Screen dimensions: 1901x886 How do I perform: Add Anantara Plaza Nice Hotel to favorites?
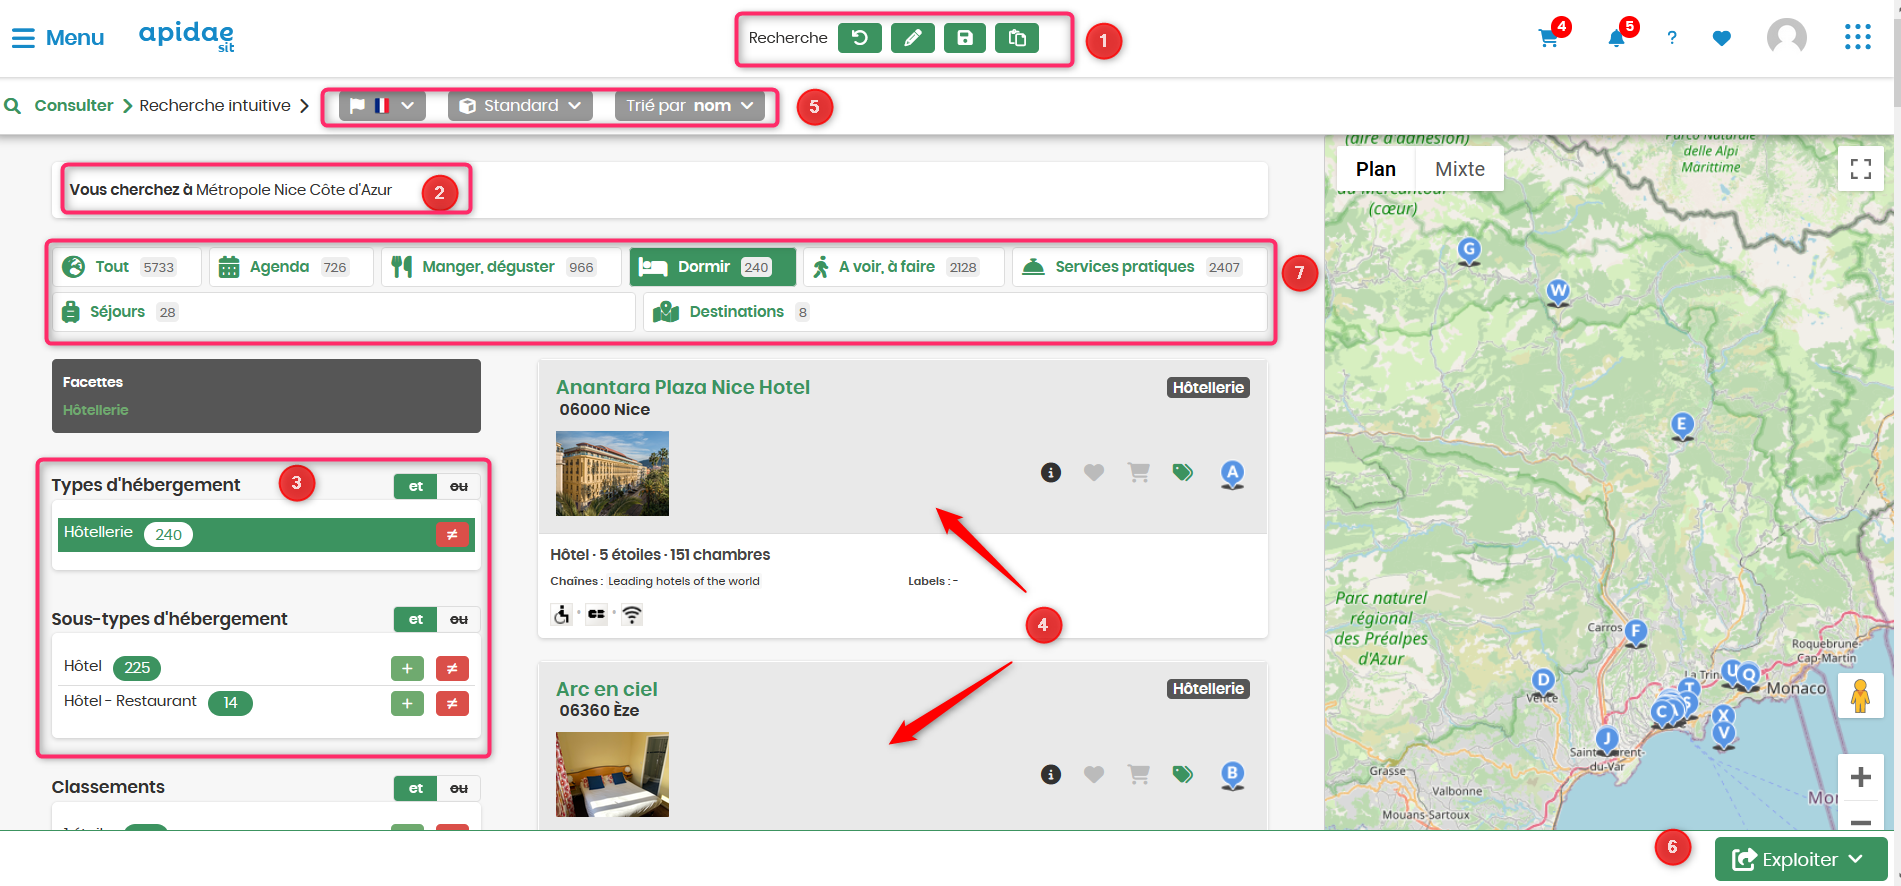pyautogui.click(x=1094, y=472)
